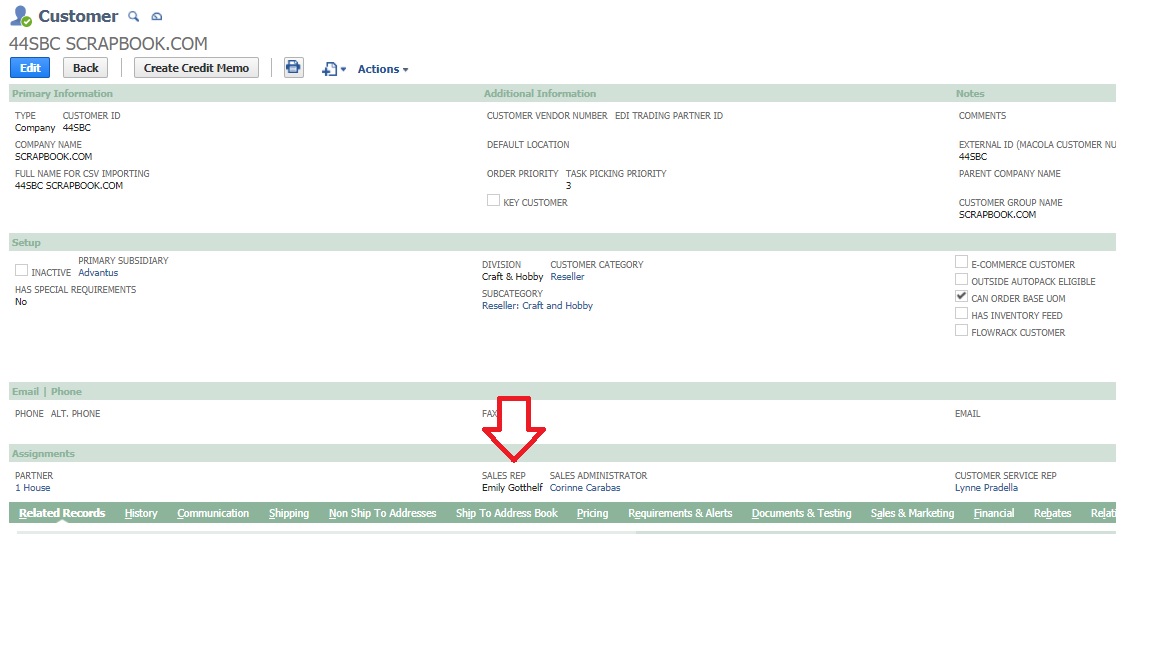1152x648 pixels.
Task: Open Ship To Address Book tab
Action: click(506, 513)
